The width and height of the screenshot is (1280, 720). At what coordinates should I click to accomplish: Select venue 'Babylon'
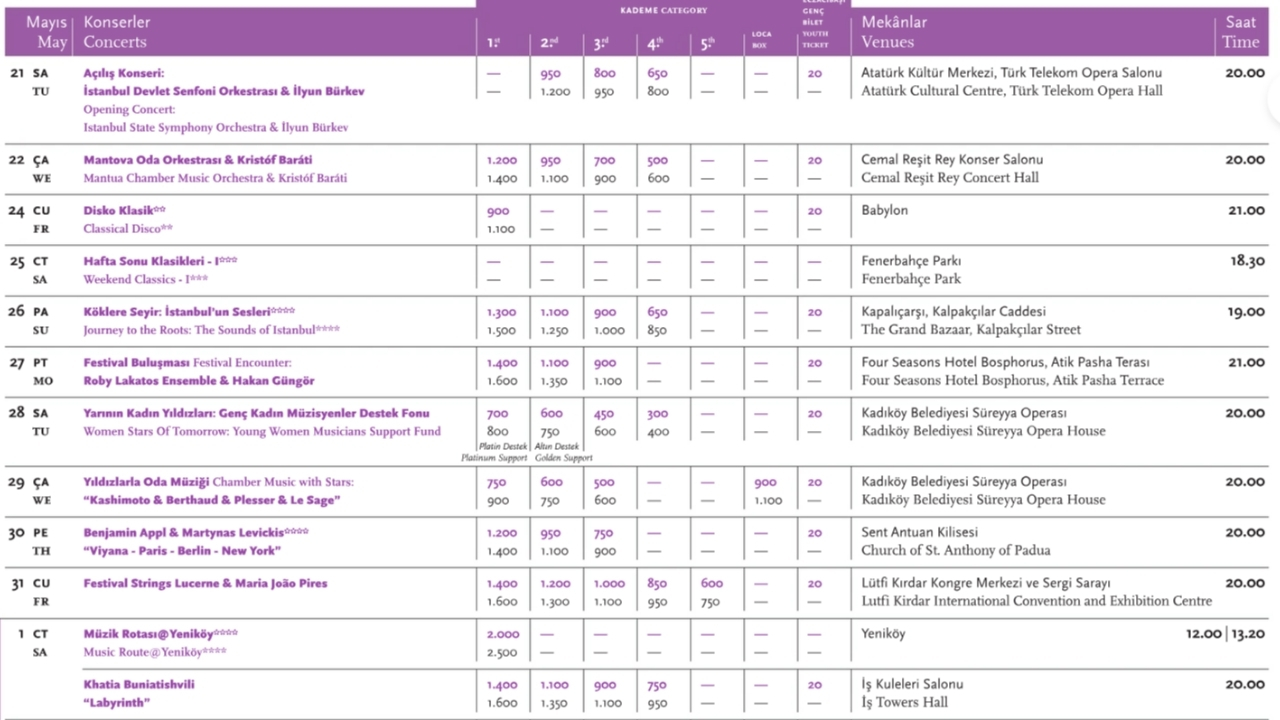pos(884,211)
